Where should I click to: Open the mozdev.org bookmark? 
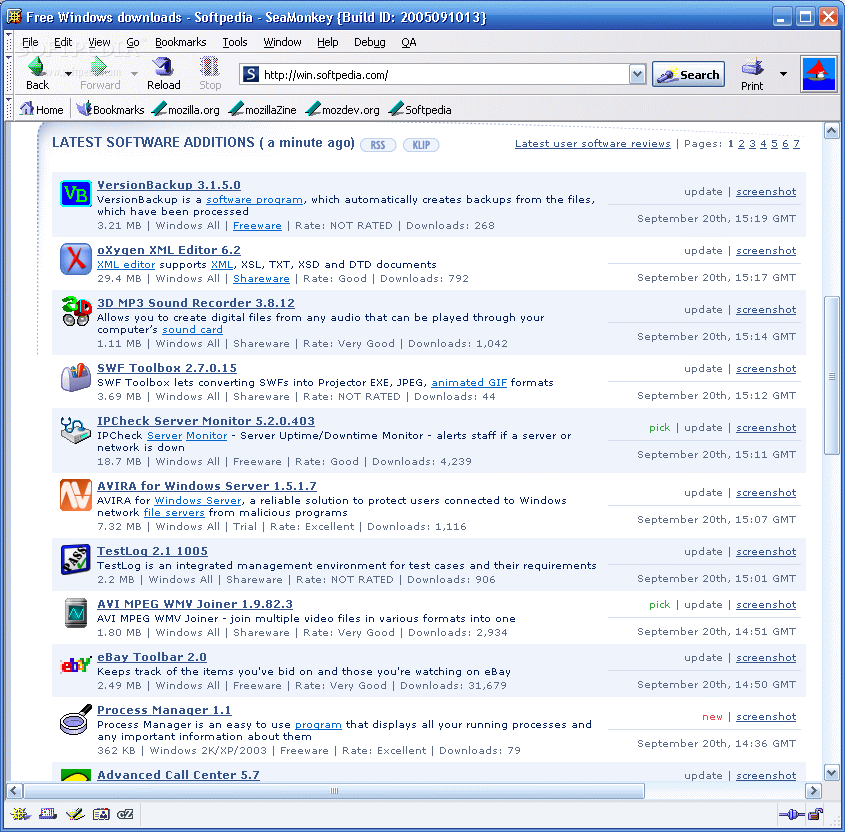click(x=342, y=109)
